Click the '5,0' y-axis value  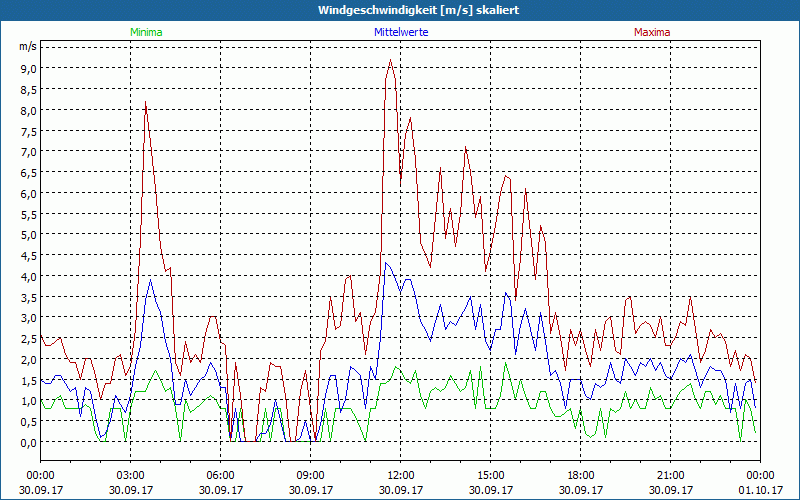(29, 235)
